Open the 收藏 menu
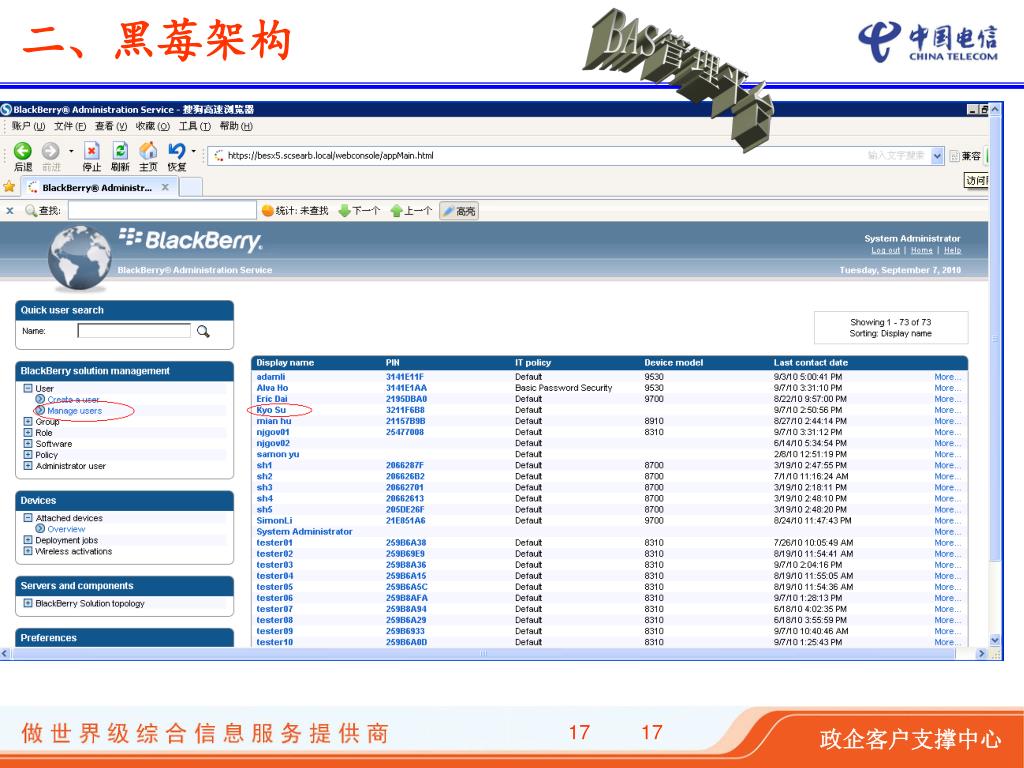The image size is (1024, 768). (x=153, y=126)
